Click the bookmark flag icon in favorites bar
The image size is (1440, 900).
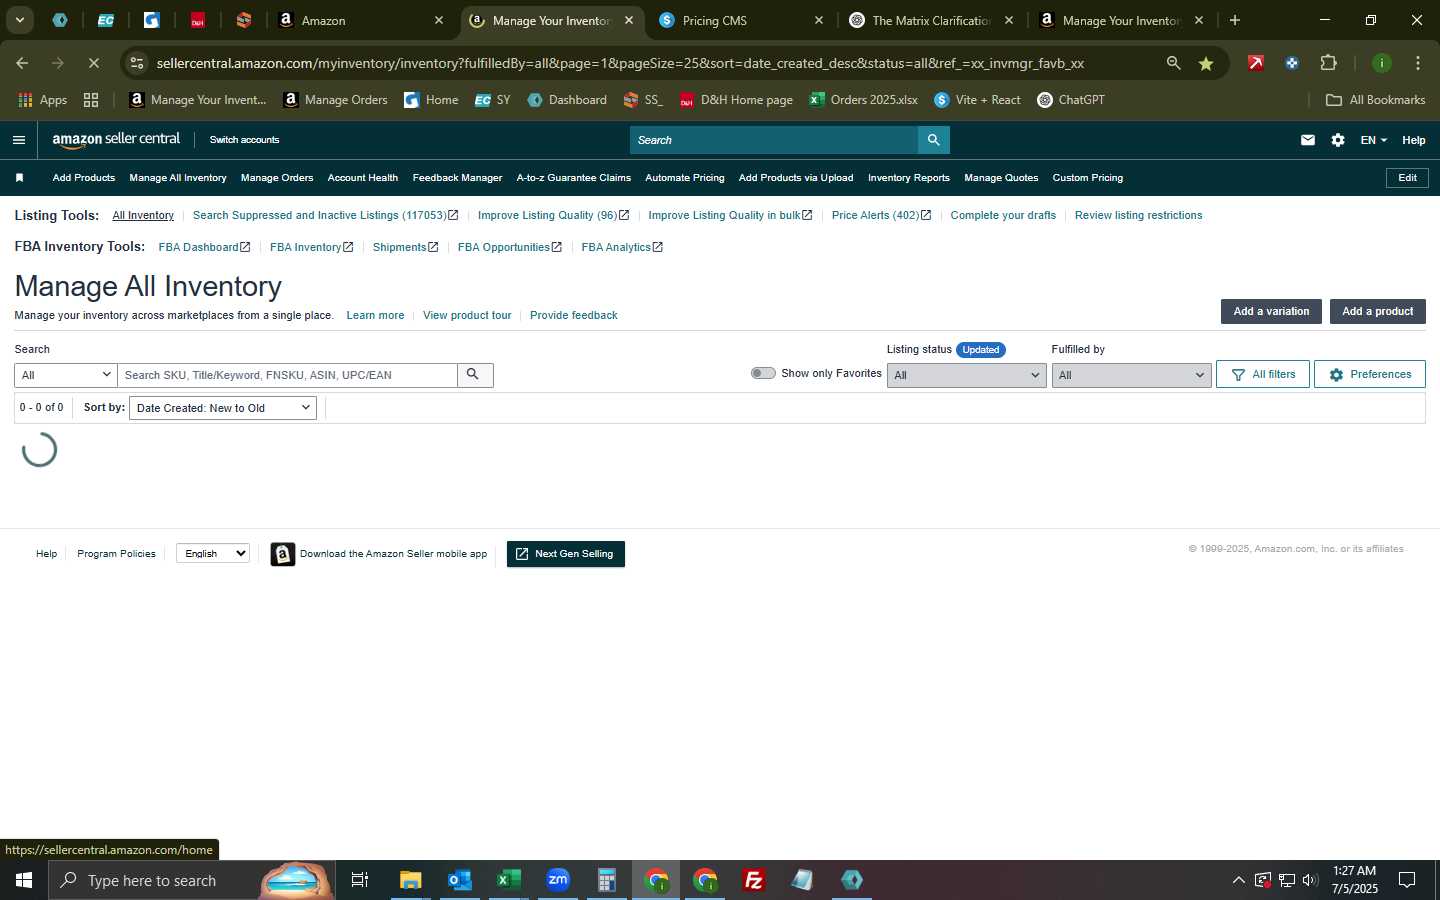[19, 178]
